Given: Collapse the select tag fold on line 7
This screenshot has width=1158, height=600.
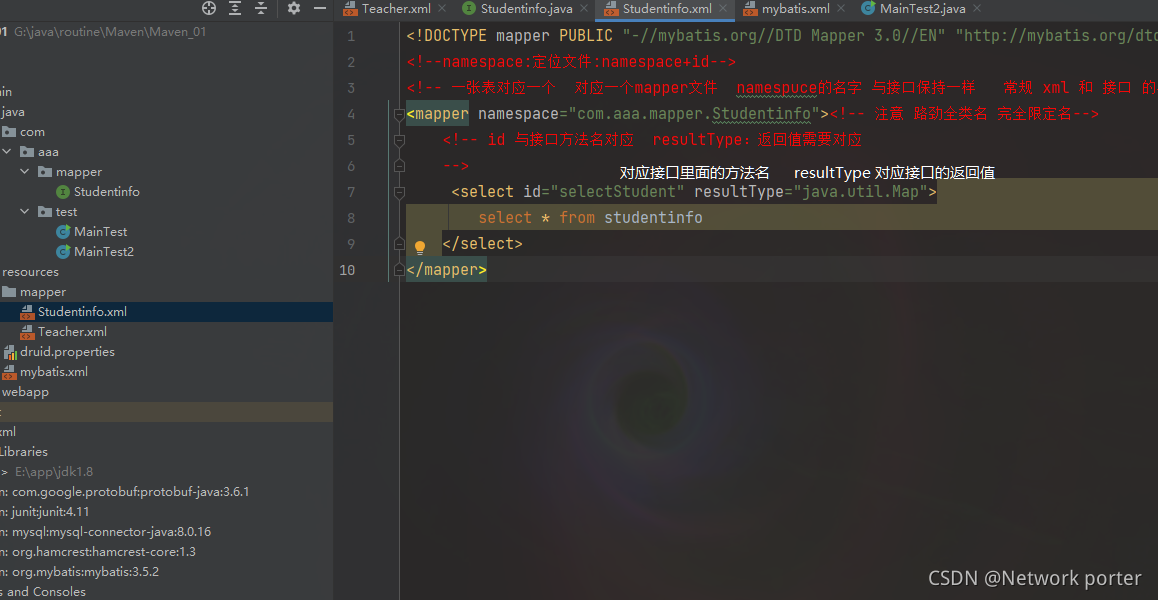Looking at the screenshot, I should click(x=400, y=191).
